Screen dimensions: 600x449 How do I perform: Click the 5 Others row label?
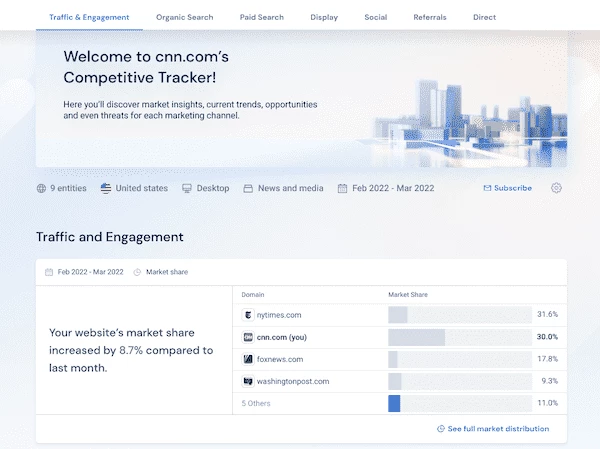coord(256,403)
